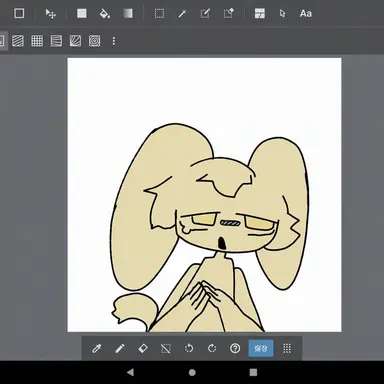This screenshot has width=384, height=384.
Task: Tap the blue Save button
Action: [261, 348]
